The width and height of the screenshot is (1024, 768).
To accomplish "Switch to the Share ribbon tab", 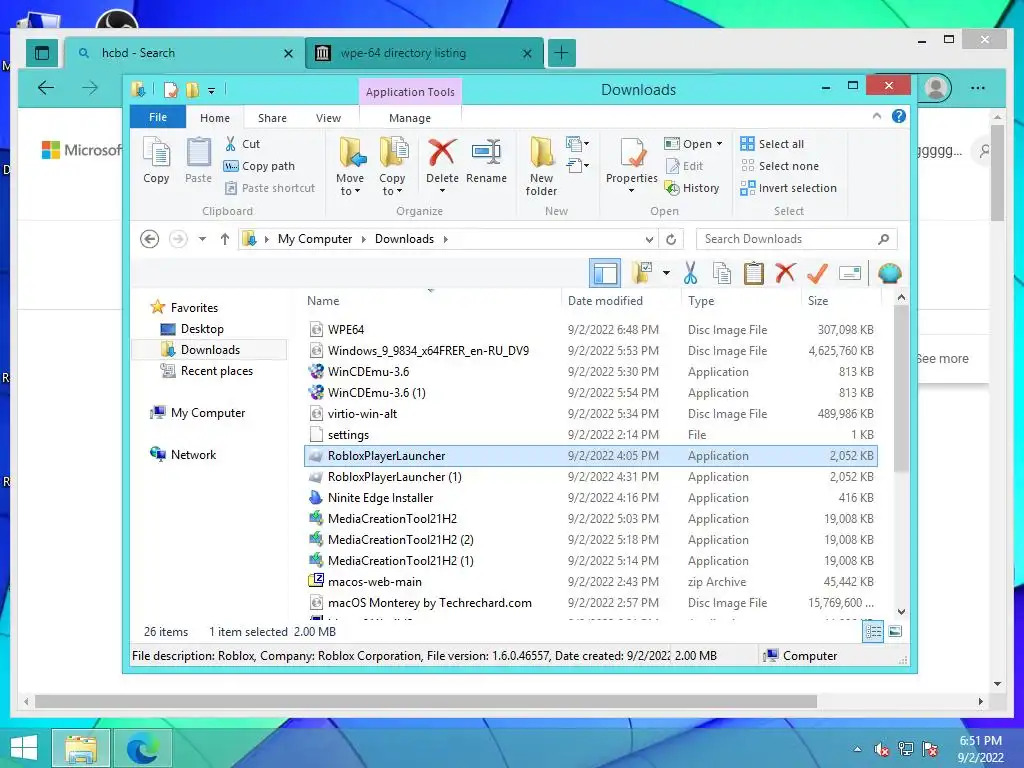I will (272, 118).
